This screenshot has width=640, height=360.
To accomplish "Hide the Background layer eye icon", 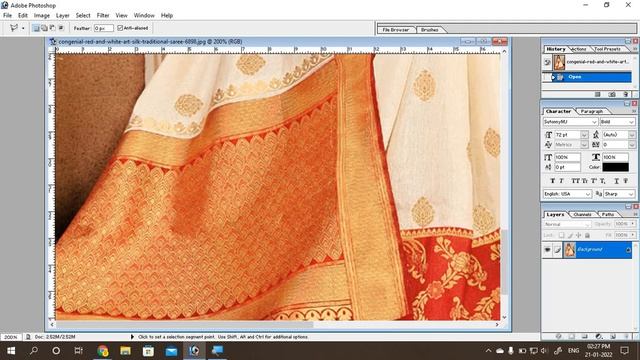I will (547, 250).
